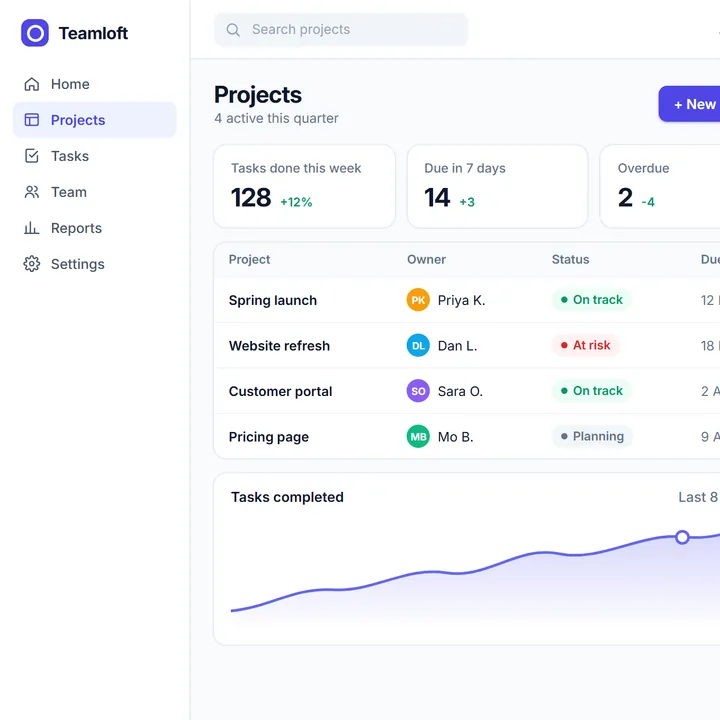Click the Planning status badge
Image resolution: width=720 pixels, height=720 pixels.
(592, 436)
